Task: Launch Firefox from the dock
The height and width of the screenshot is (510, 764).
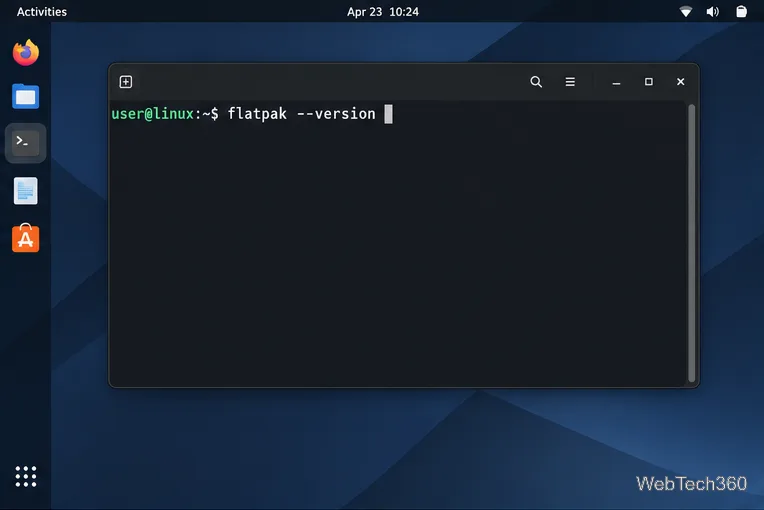Action: 26,53
